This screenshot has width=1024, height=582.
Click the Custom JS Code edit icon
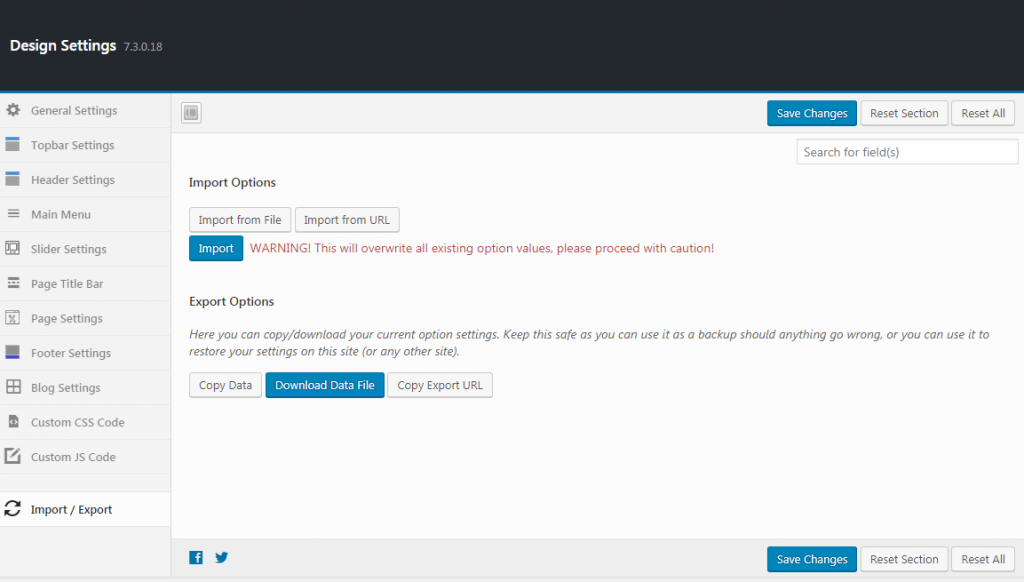coord(12,456)
